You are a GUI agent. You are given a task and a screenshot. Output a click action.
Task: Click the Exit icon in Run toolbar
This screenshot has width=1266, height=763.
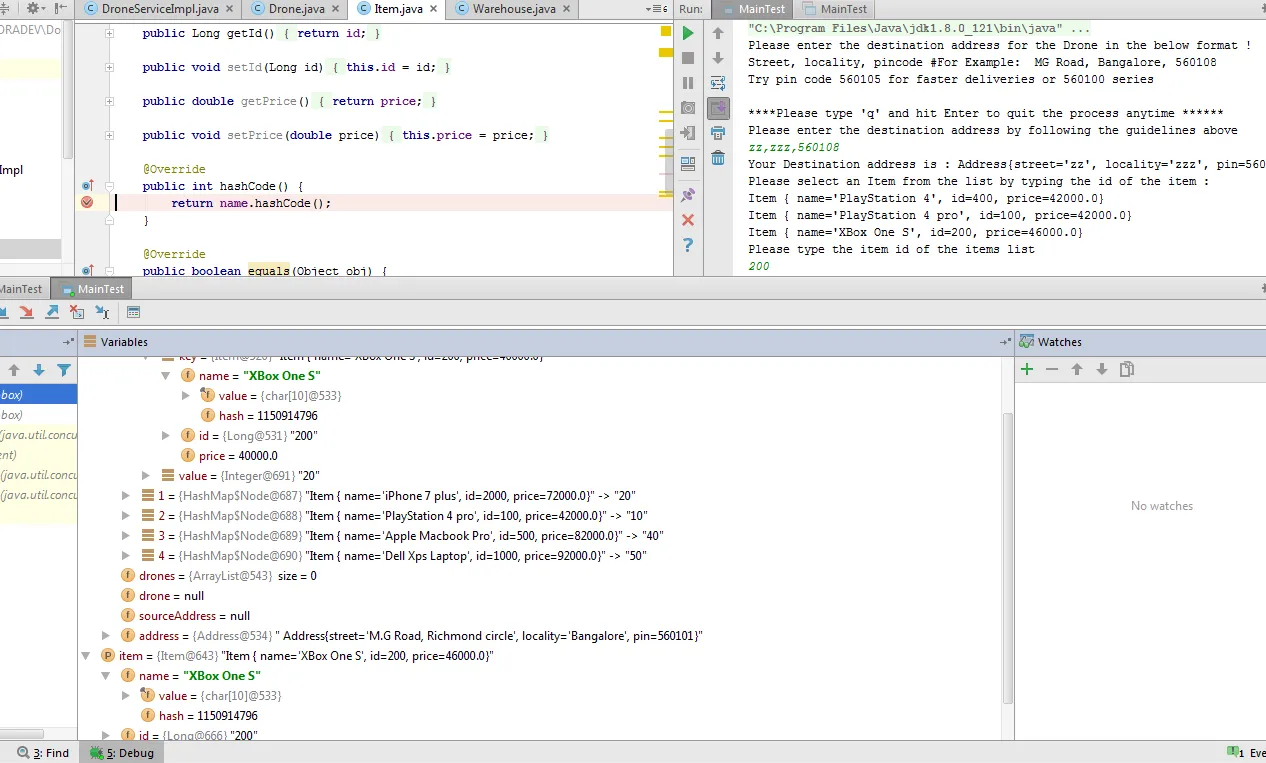coord(688,132)
